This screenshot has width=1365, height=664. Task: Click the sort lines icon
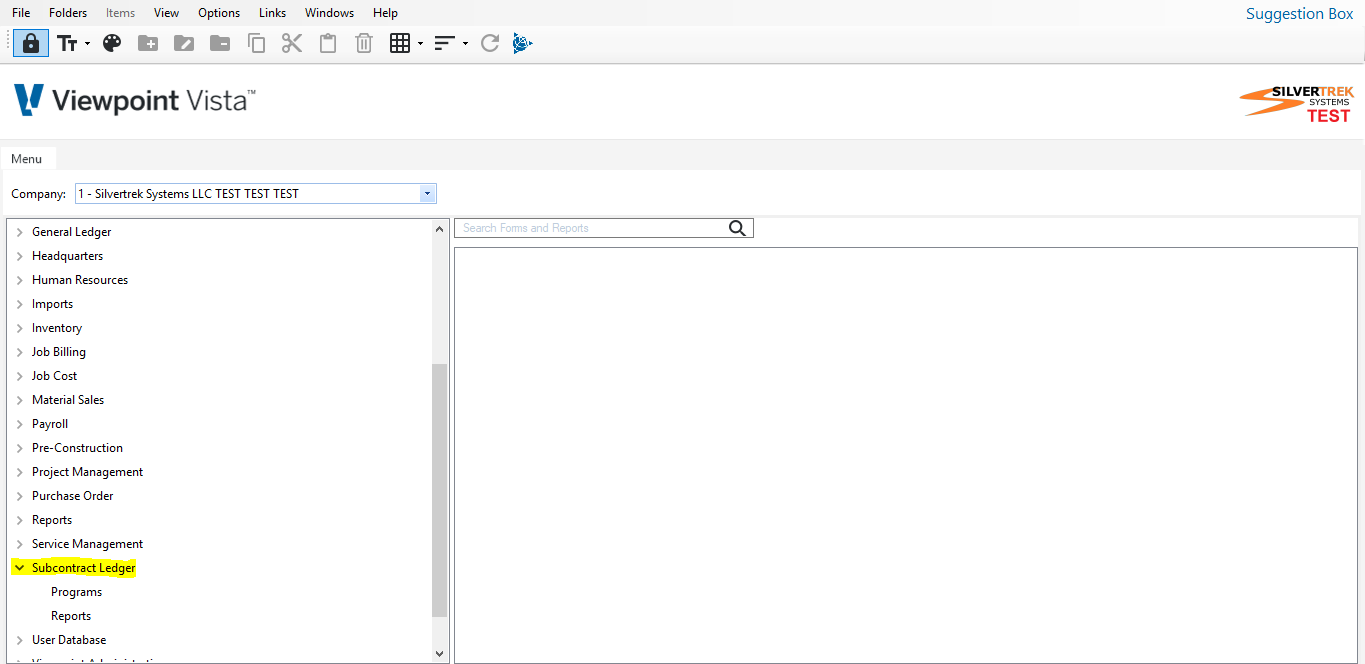point(445,43)
